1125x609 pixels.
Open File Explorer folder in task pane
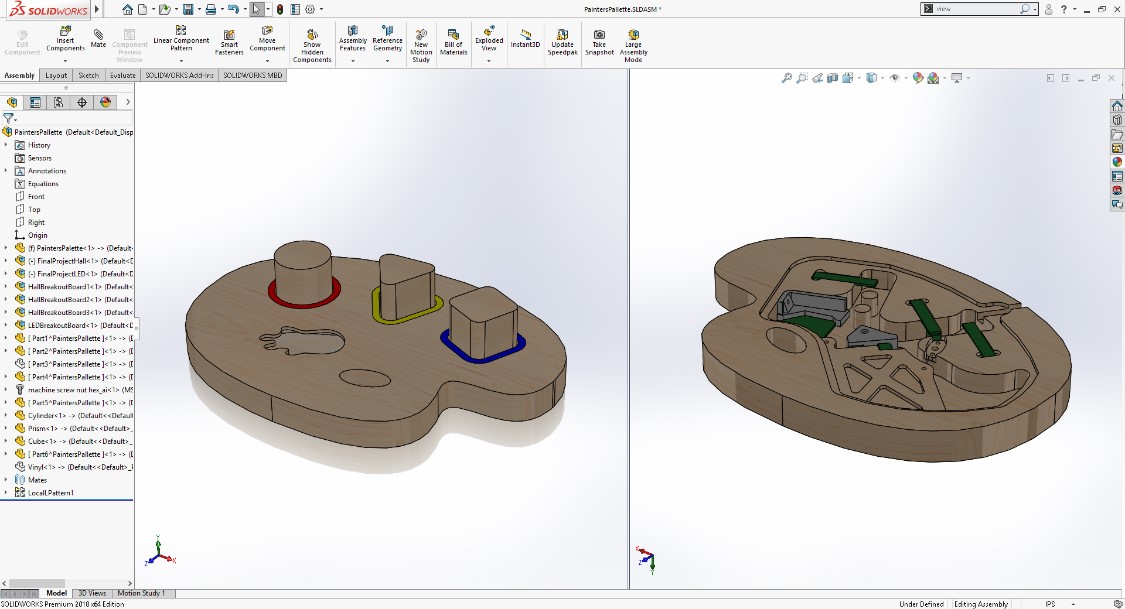coord(1117,134)
